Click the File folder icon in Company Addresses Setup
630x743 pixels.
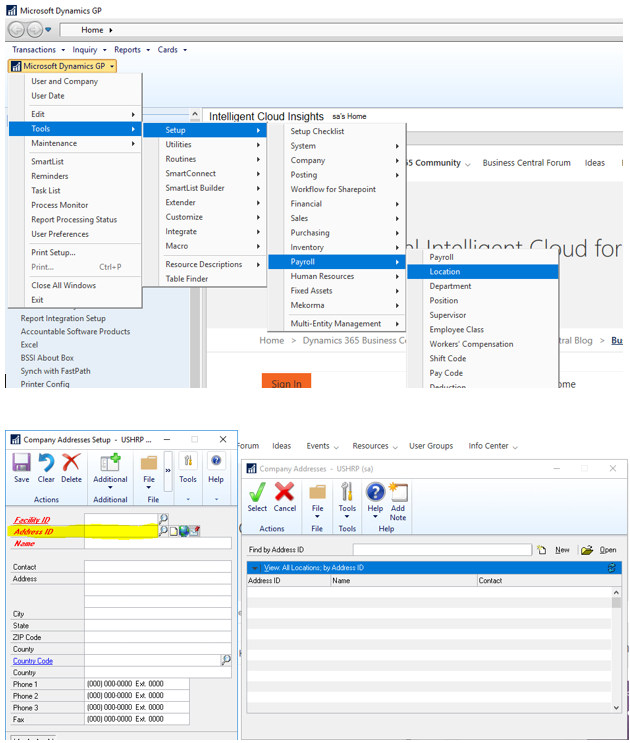point(149,463)
